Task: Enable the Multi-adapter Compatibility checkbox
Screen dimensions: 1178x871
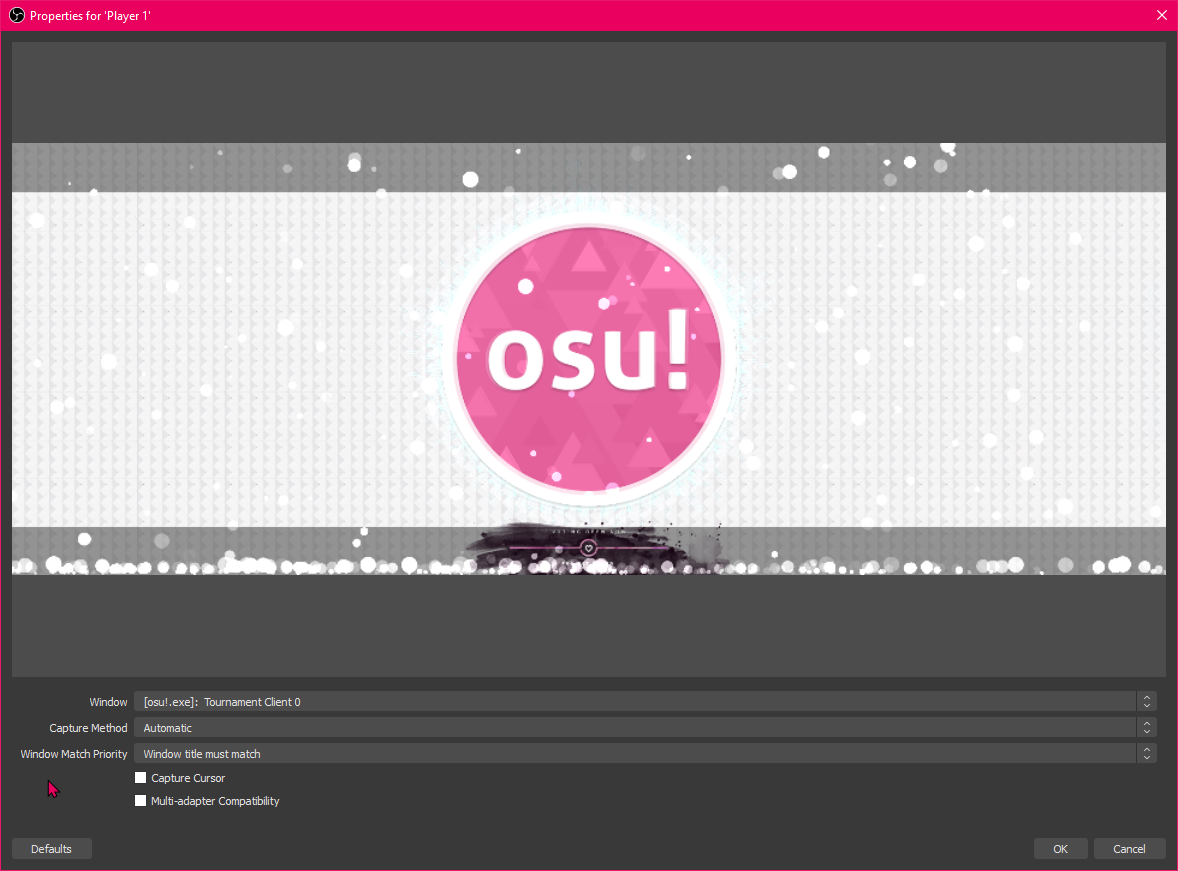Action: 140,800
